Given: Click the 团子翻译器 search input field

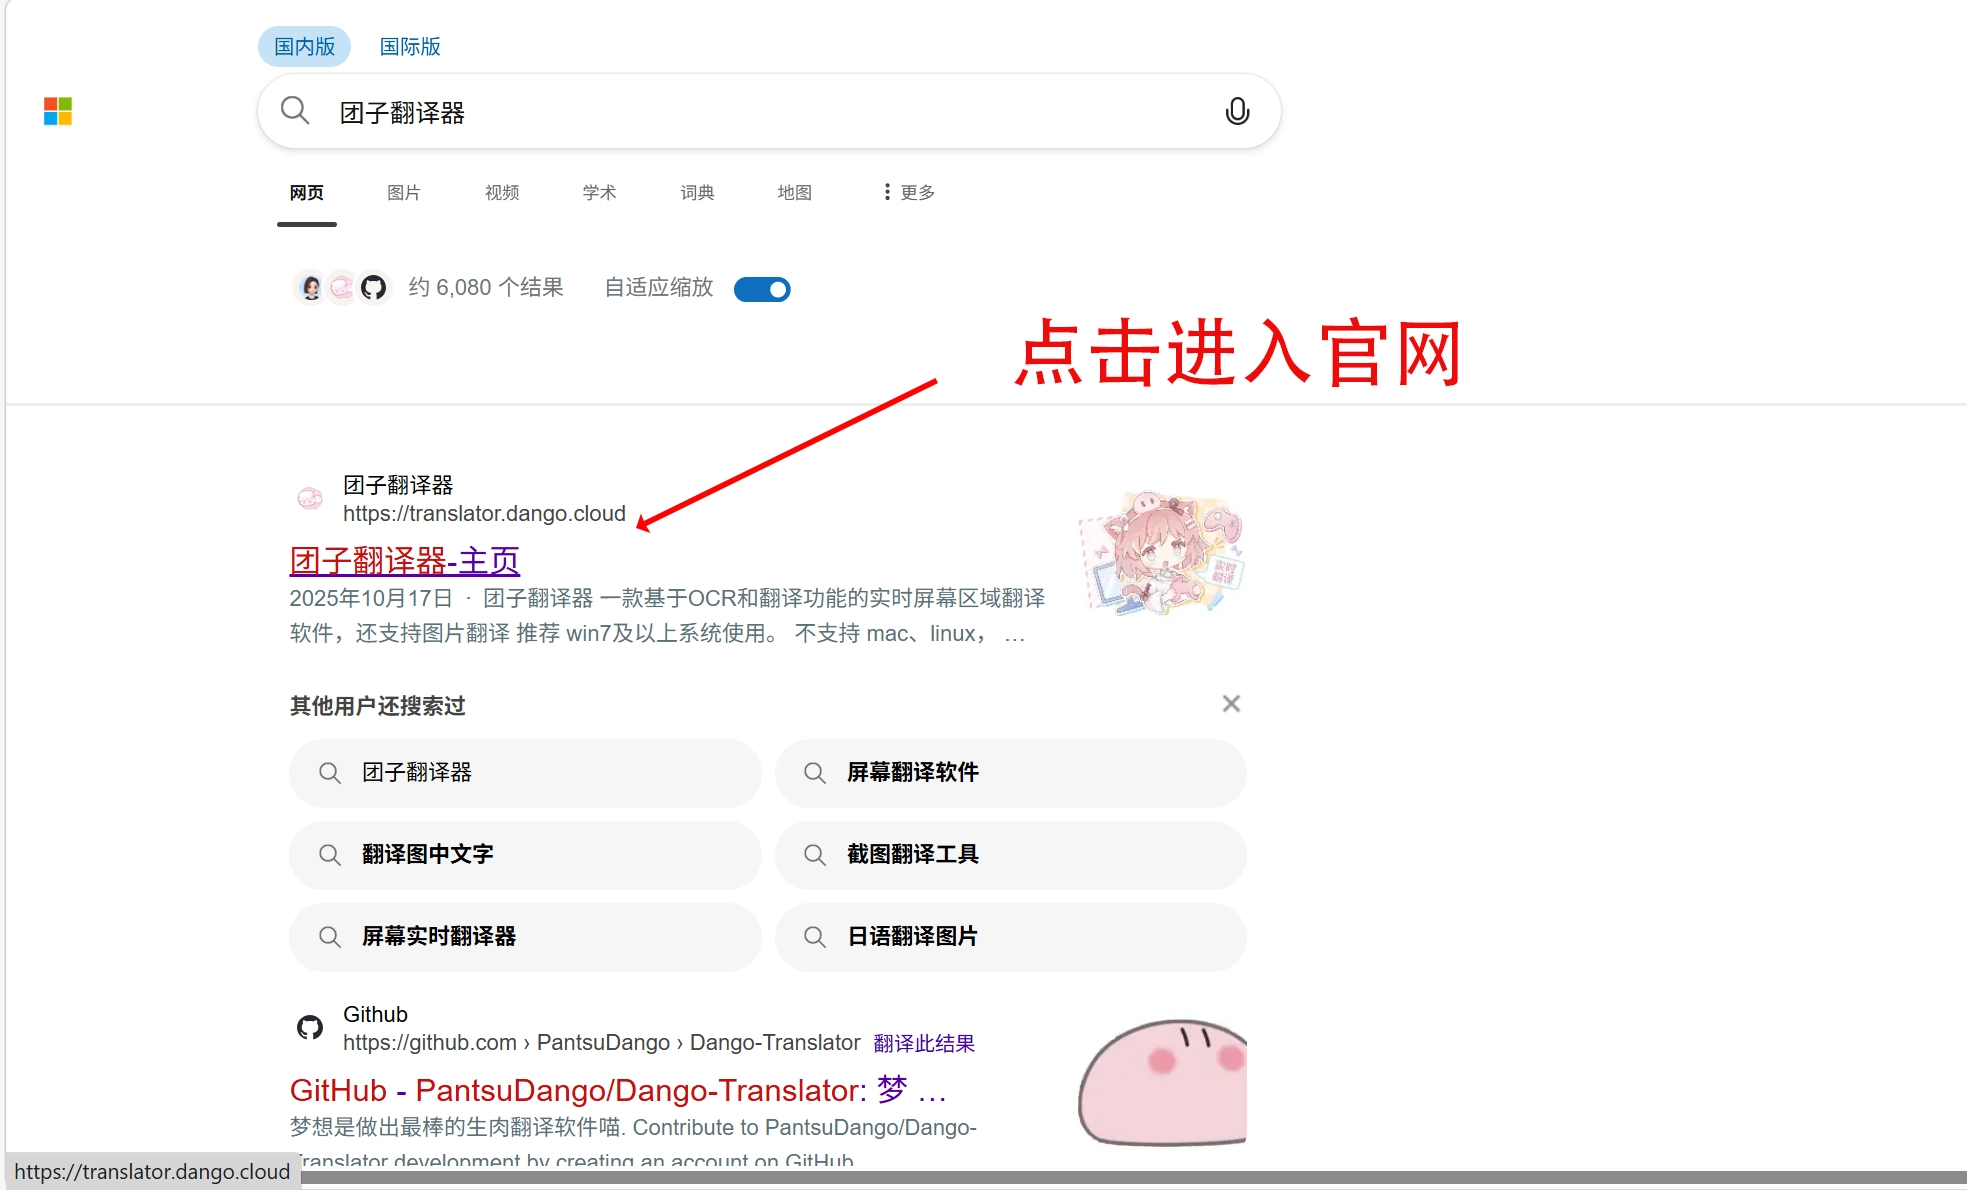Looking at the screenshot, I should click(x=770, y=112).
